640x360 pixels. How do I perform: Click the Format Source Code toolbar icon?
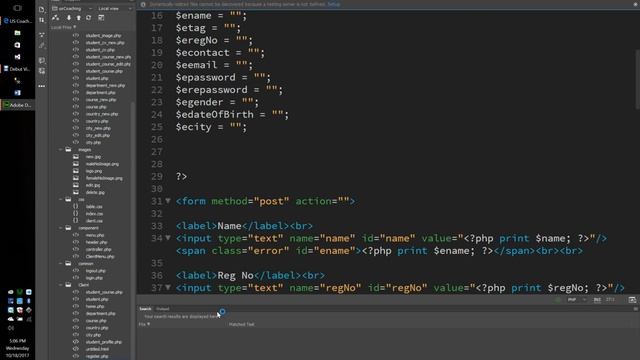(x=42, y=46)
